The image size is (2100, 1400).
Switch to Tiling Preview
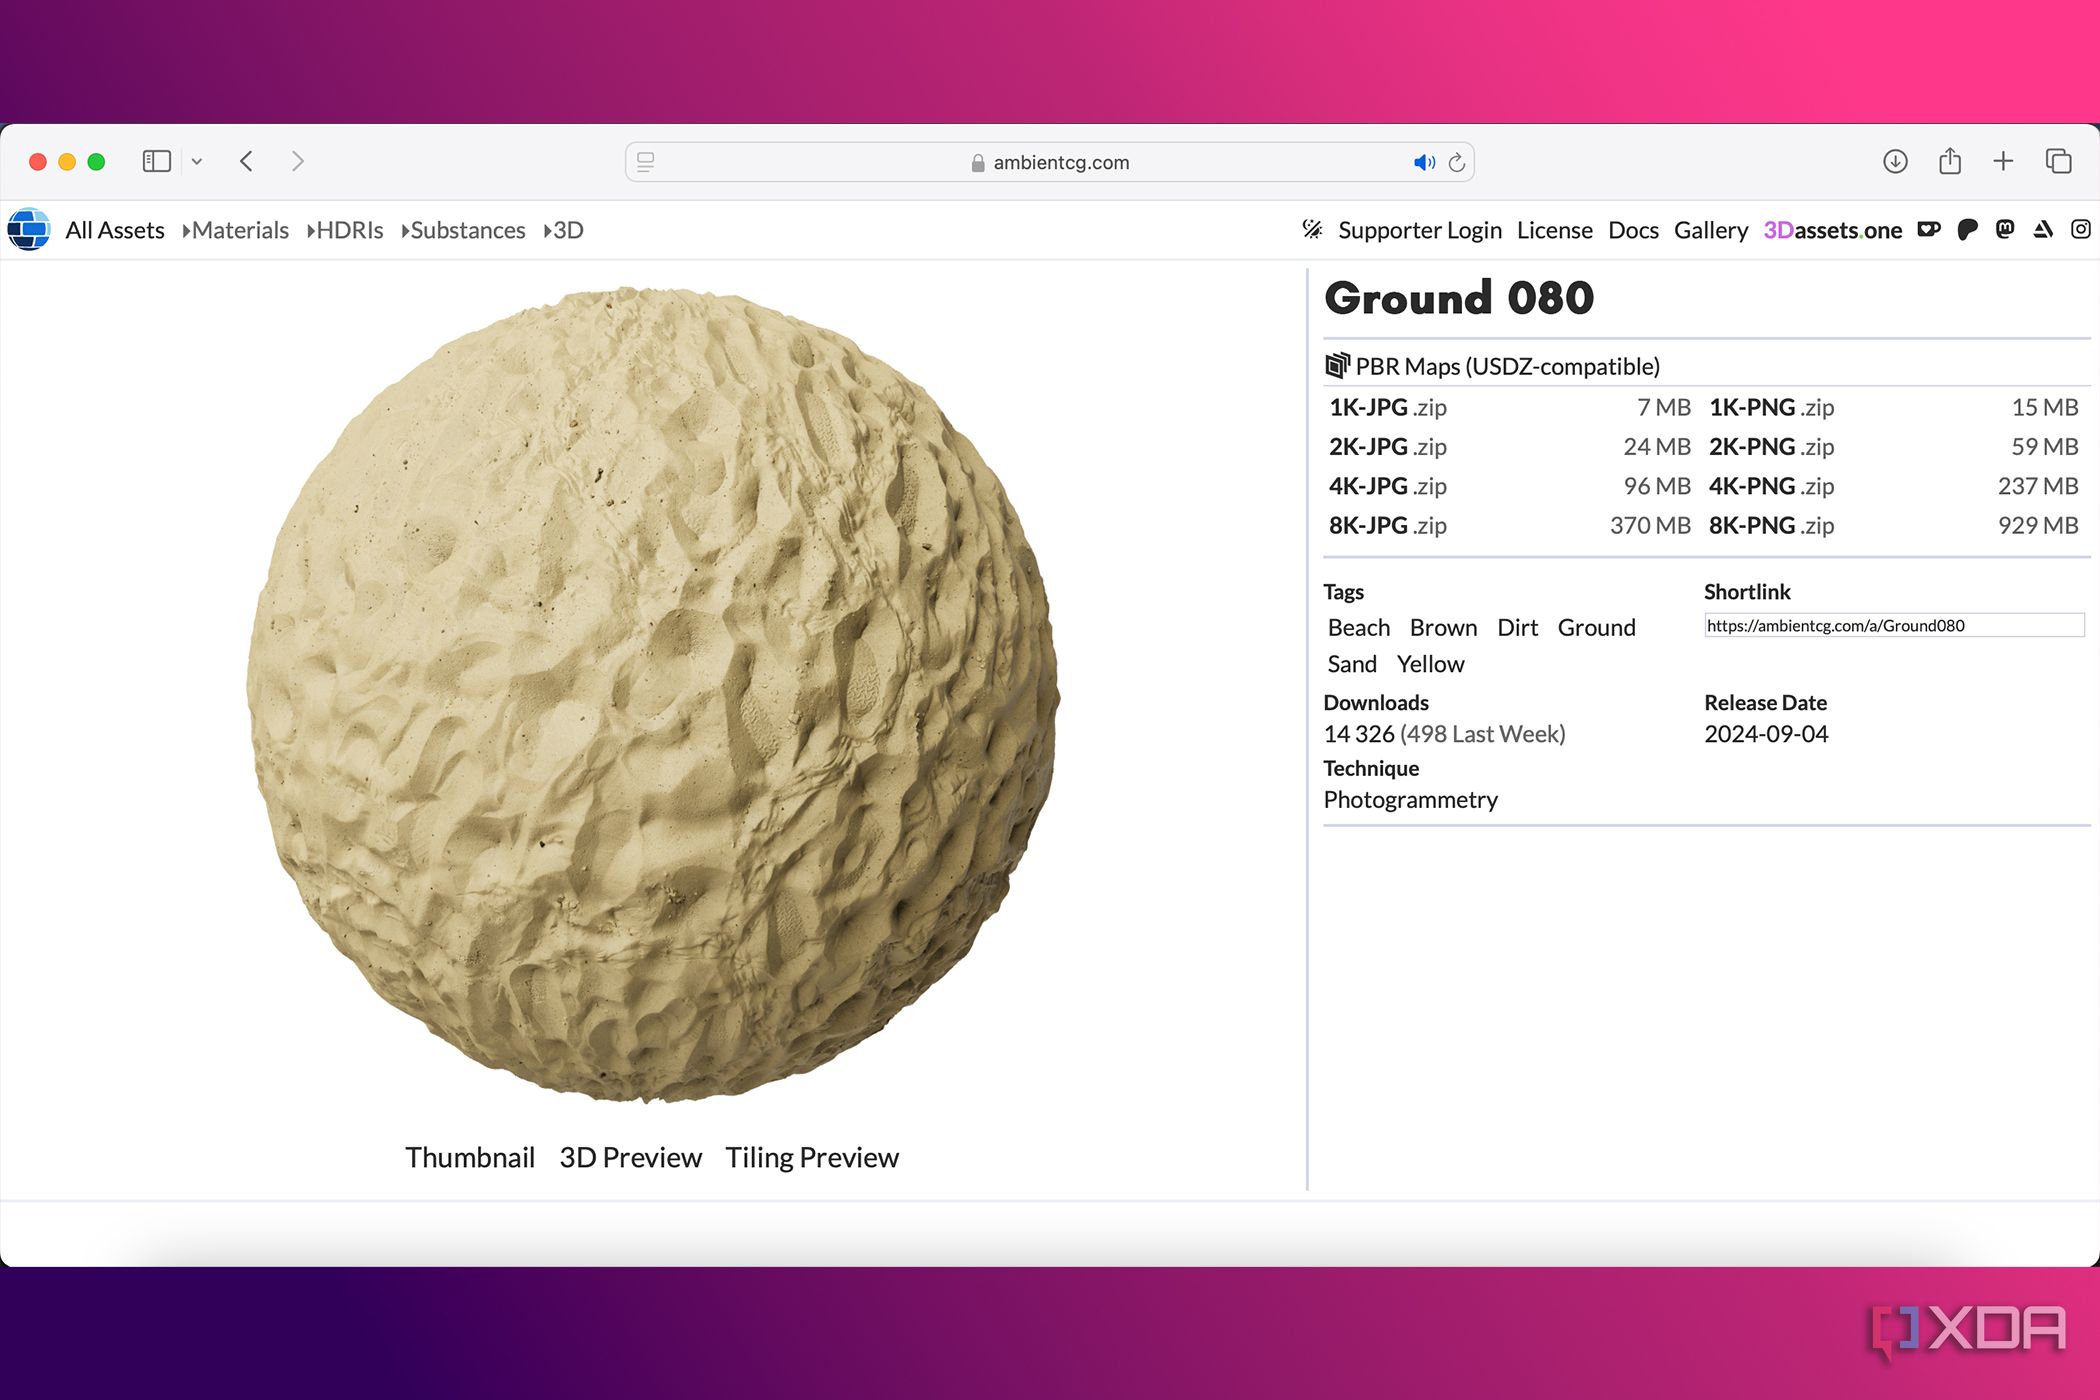coord(812,1157)
